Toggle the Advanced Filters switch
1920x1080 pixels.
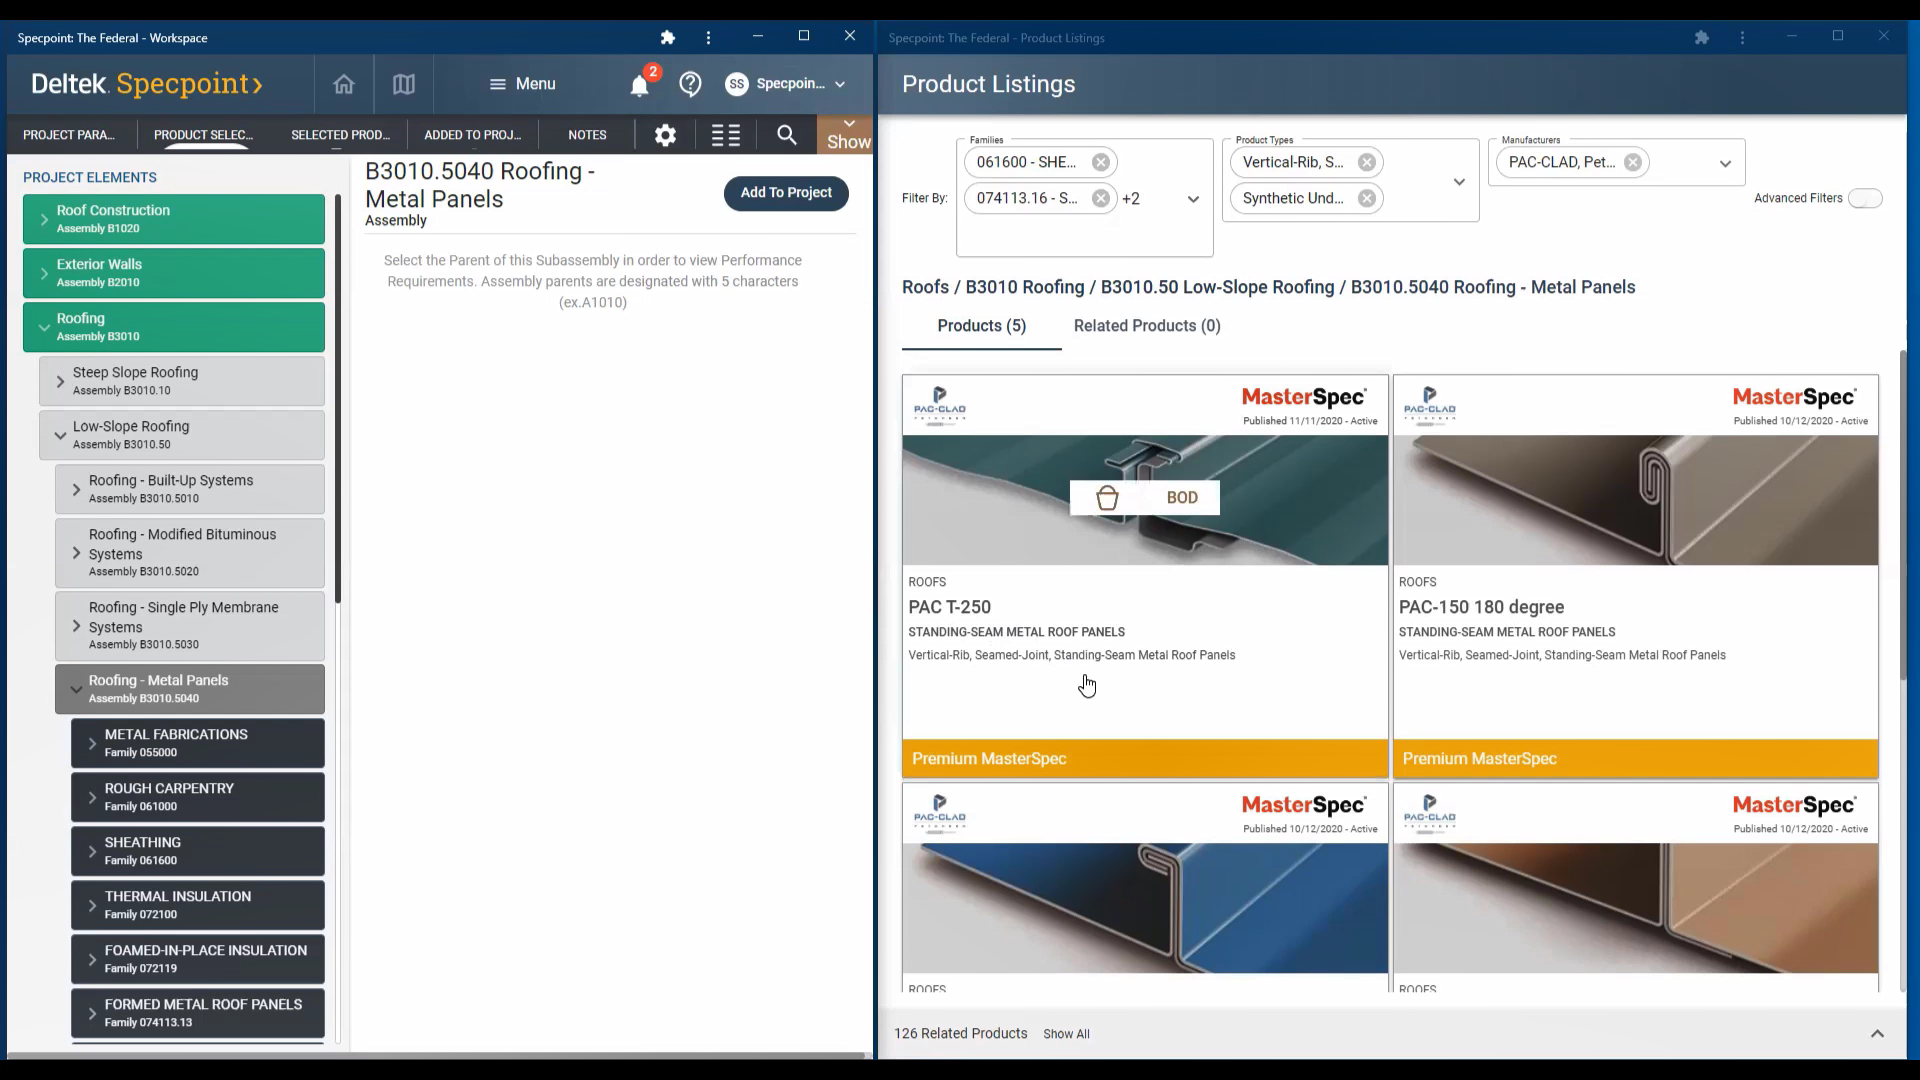(x=1864, y=198)
